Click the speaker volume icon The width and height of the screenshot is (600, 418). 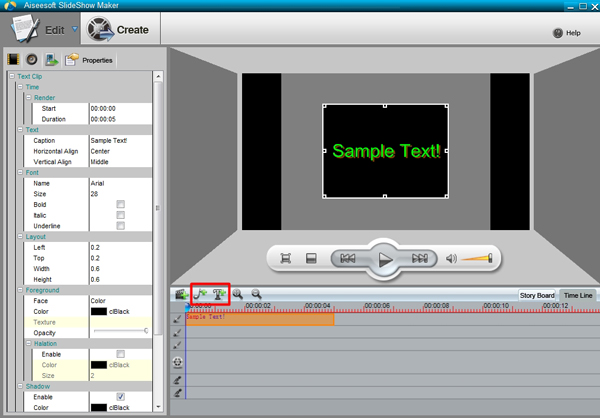(x=451, y=259)
